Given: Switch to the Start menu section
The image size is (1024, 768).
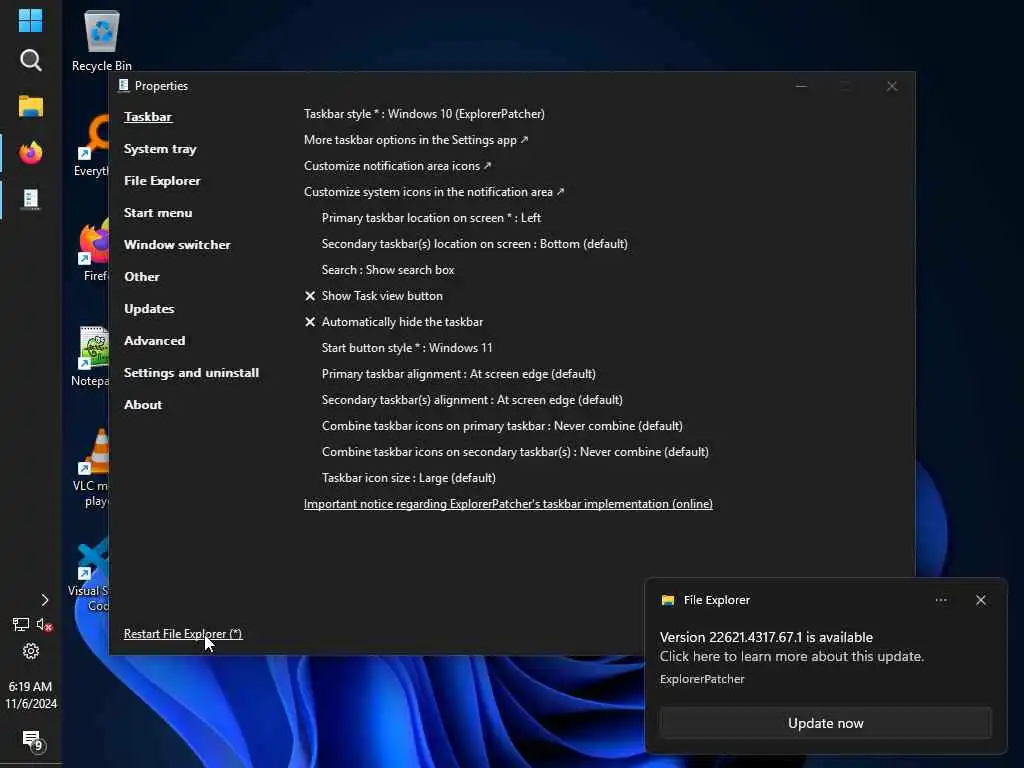Looking at the screenshot, I should click(158, 213).
